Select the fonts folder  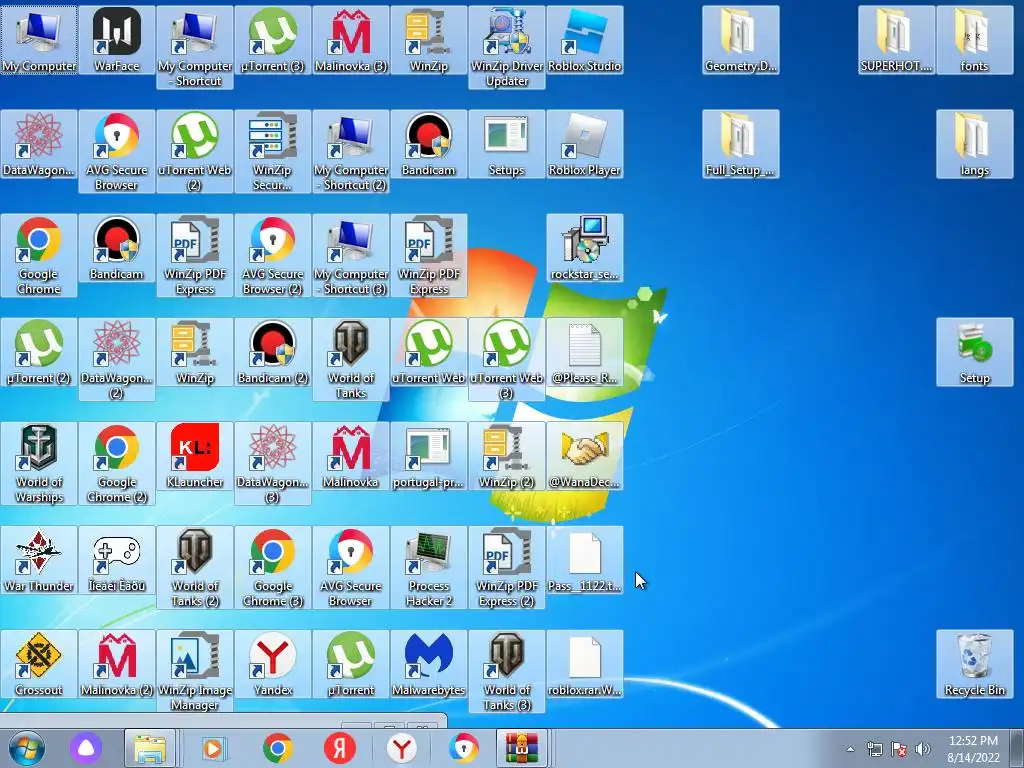[x=974, y=40]
